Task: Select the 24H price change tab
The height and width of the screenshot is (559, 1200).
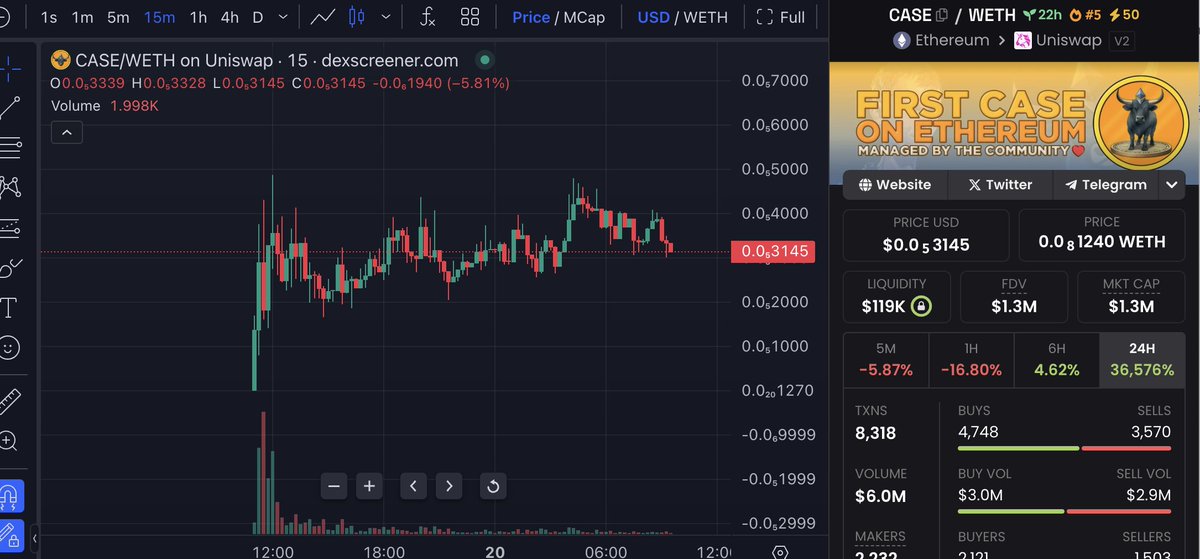Action: tap(1141, 360)
